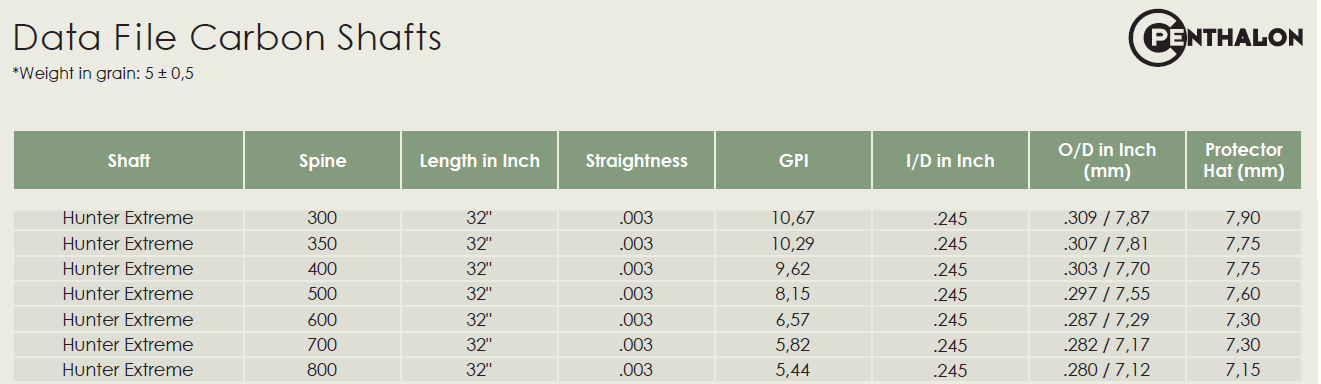Select the O/D value .309 / 7,87
This screenshot has width=1321, height=384.
coord(1107,218)
